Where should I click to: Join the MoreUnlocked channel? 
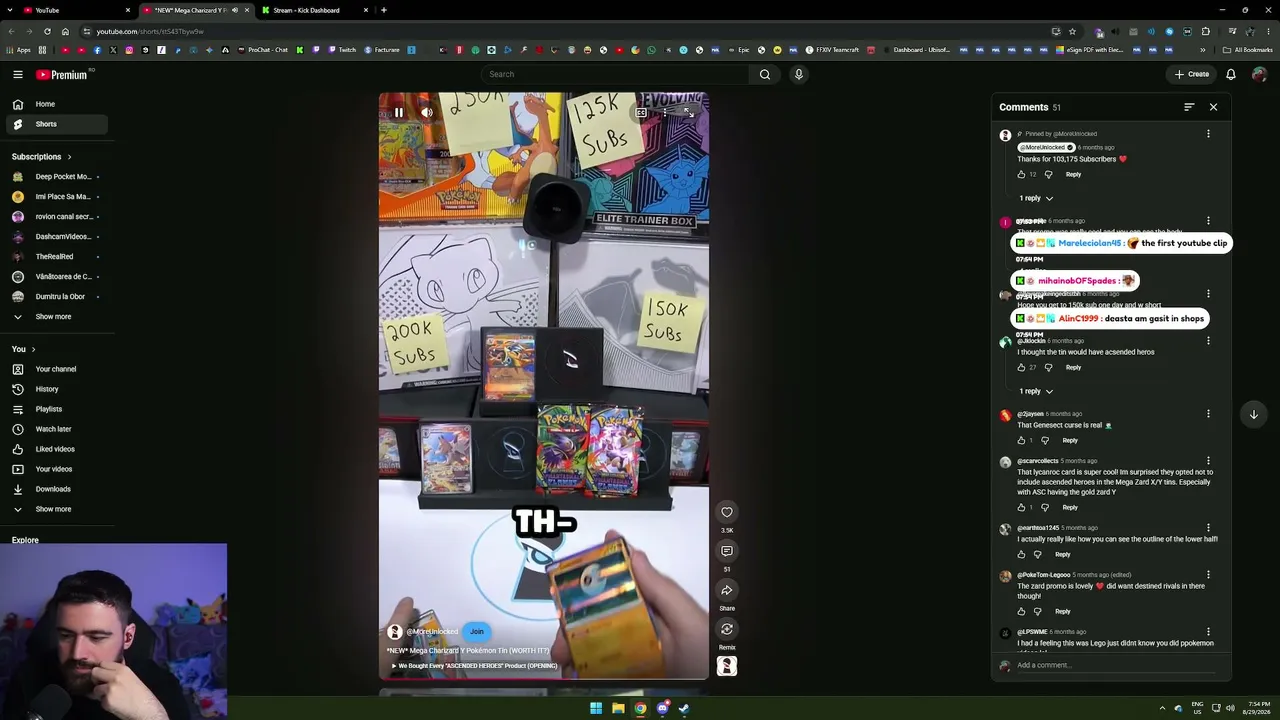[477, 632]
